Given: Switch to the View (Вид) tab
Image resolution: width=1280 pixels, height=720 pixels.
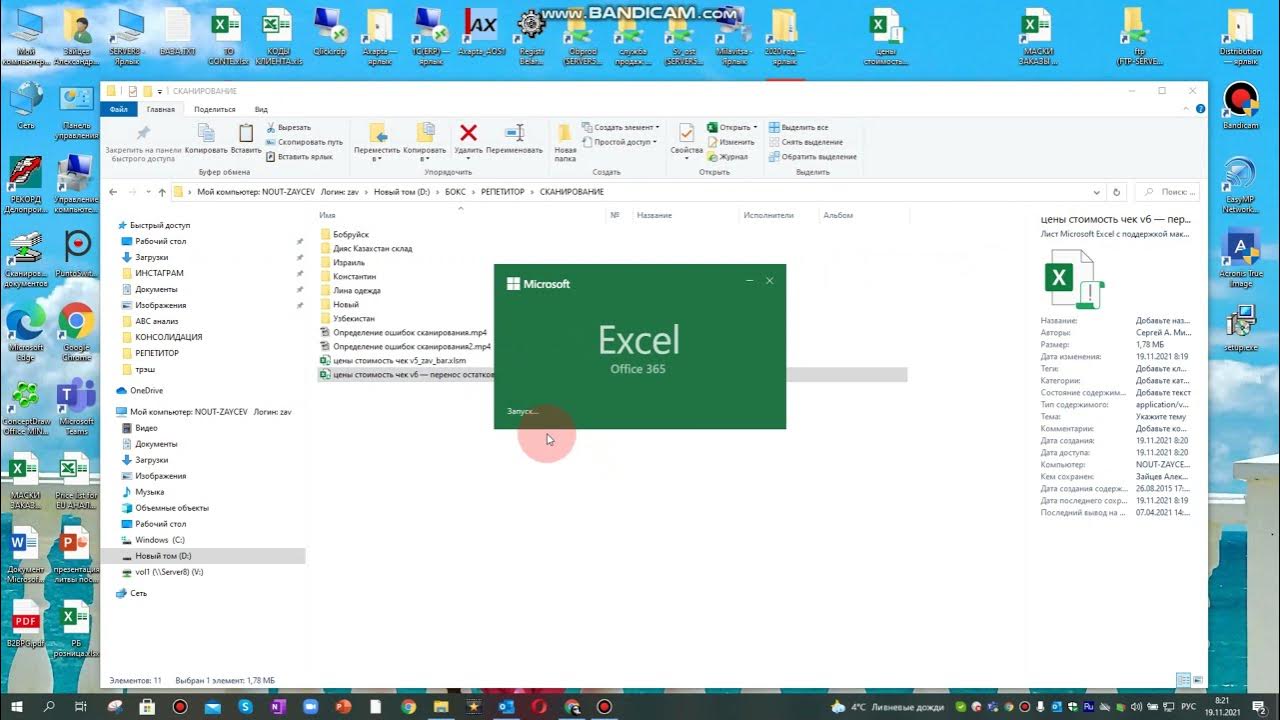Looking at the screenshot, I should click(x=261, y=109).
